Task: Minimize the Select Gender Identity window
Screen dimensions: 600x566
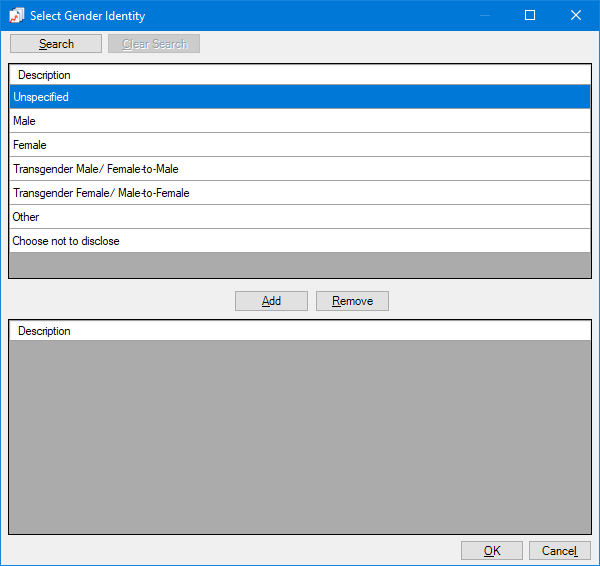Action: click(484, 15)
